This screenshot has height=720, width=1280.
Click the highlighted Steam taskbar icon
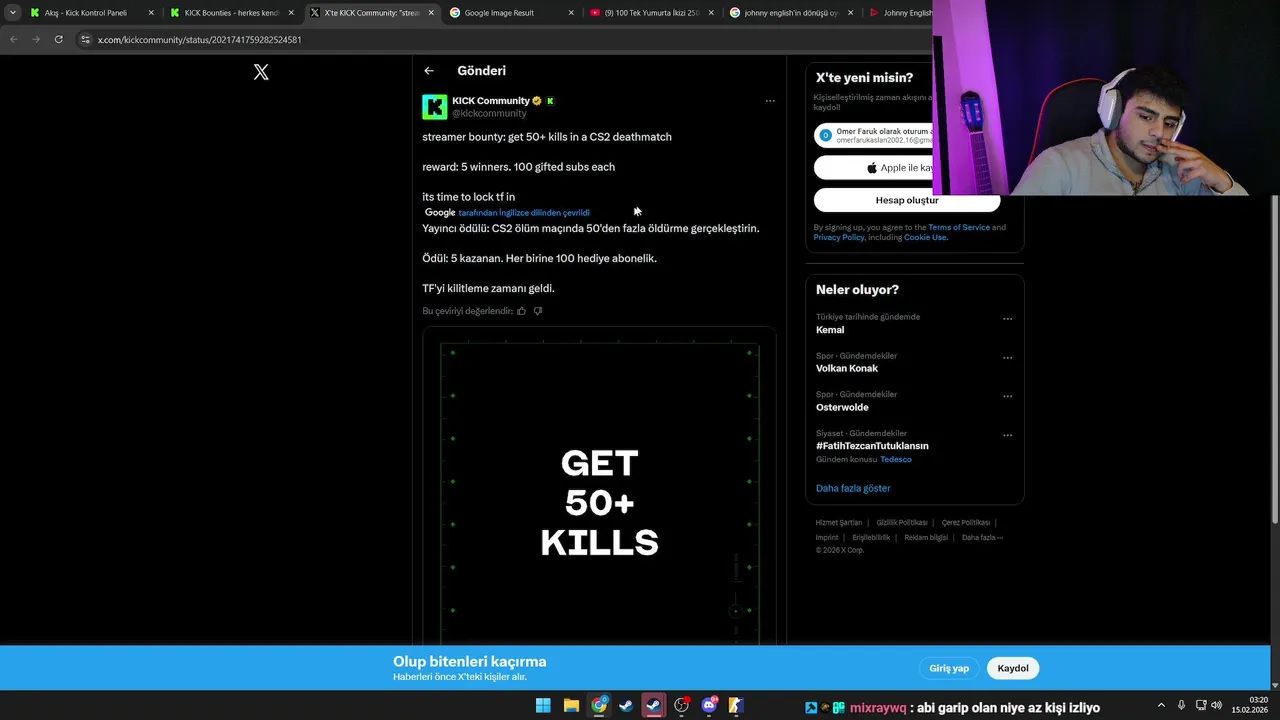click(654, 706)
